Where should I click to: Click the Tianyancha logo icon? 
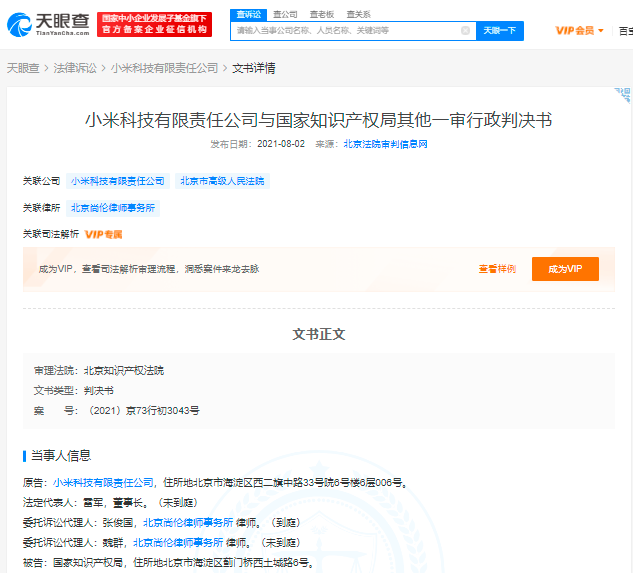click(19, 25)
